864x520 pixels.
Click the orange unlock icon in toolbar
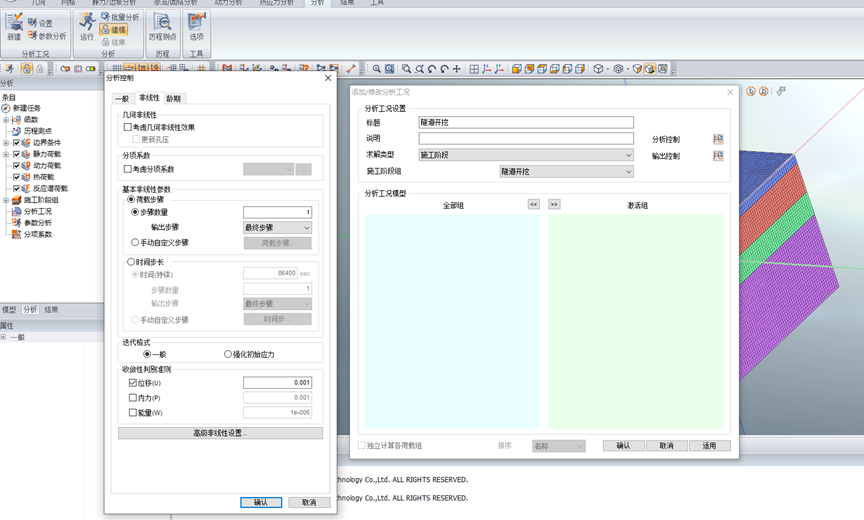point(26,69)
